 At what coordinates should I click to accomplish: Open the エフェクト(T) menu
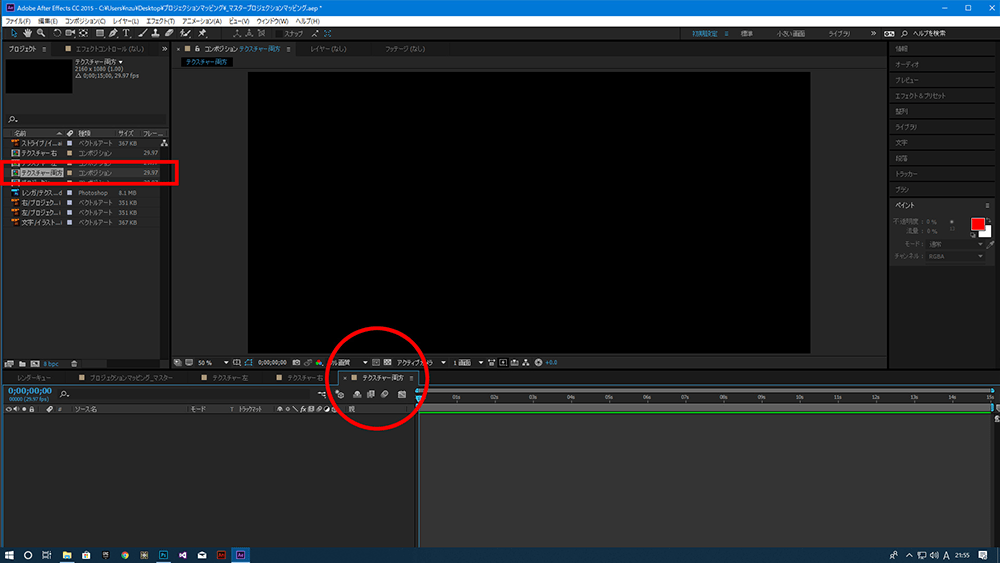click(160, 21)
